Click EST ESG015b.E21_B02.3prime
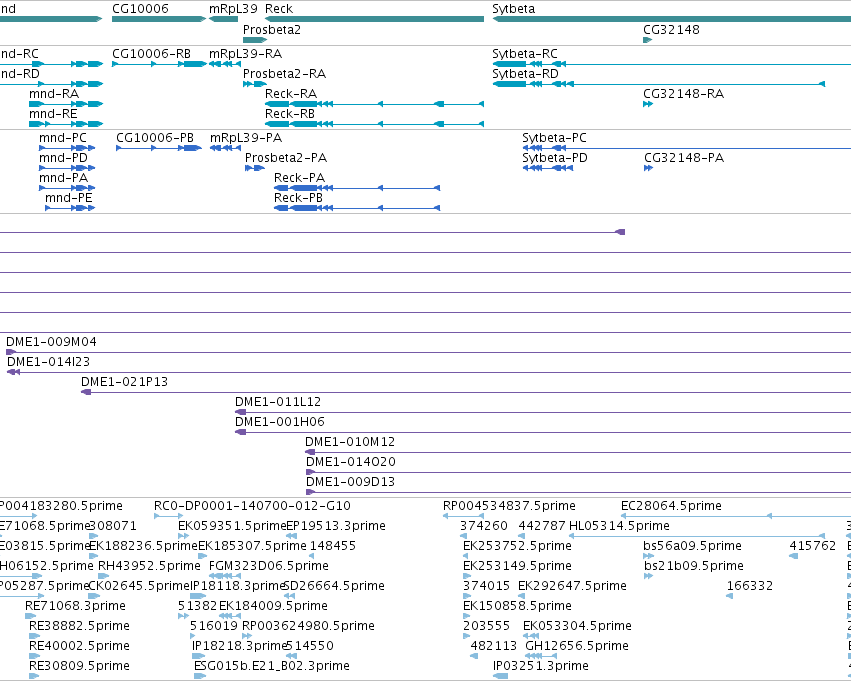The height and width of the screenshot is (681, 851). point(272,666)
